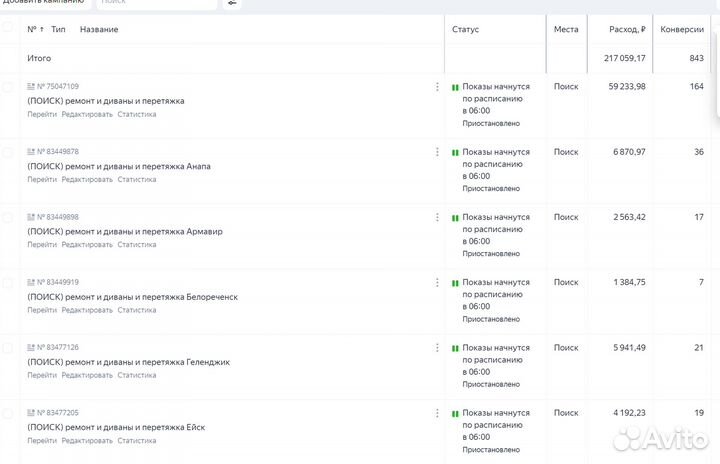Open three-dot menu for campaign 75047109

click(437, 87)
